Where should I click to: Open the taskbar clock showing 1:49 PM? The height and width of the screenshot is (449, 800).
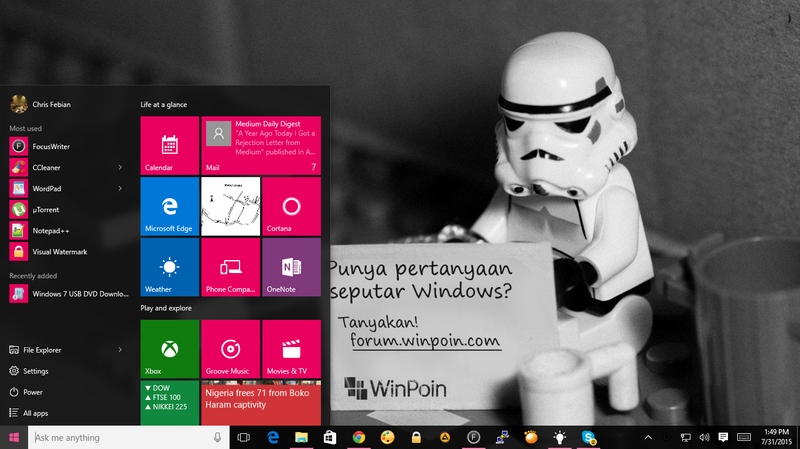pos(776,437)
